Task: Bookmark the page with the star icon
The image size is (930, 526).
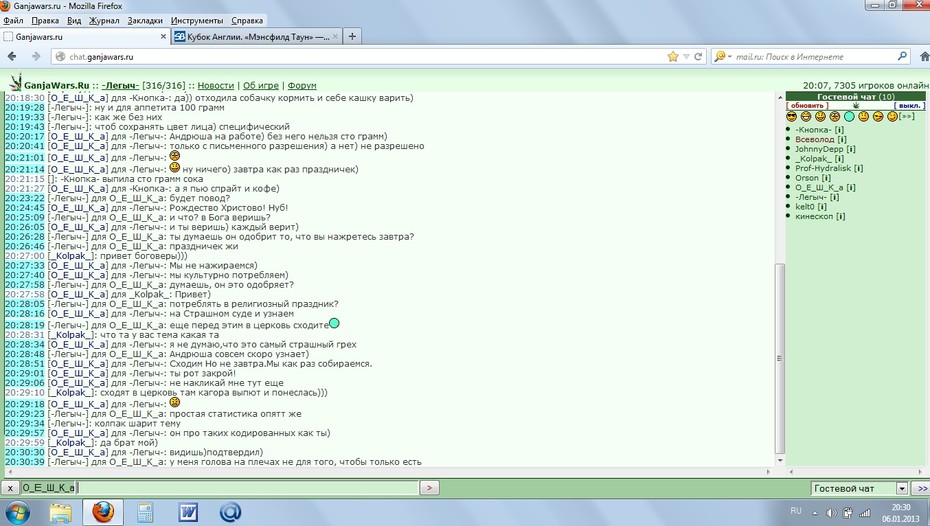Action: tap(673, 56)
